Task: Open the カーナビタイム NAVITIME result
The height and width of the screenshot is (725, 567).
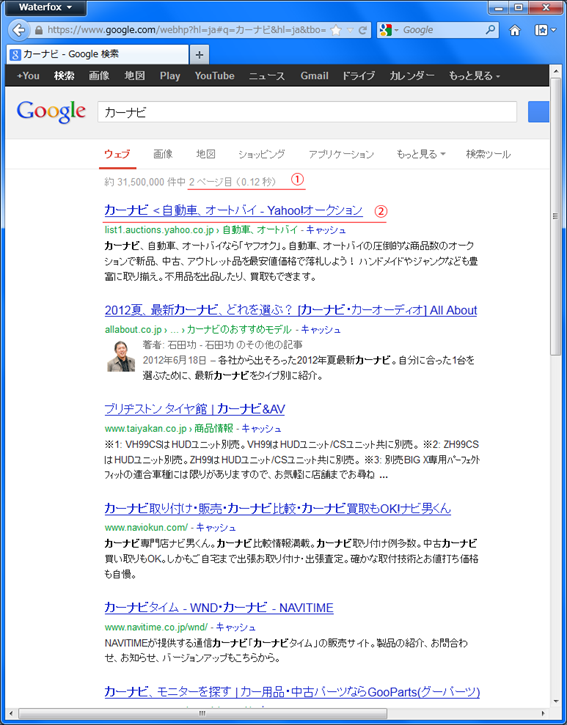Action: pyautogui.click(x=219, y=608)
